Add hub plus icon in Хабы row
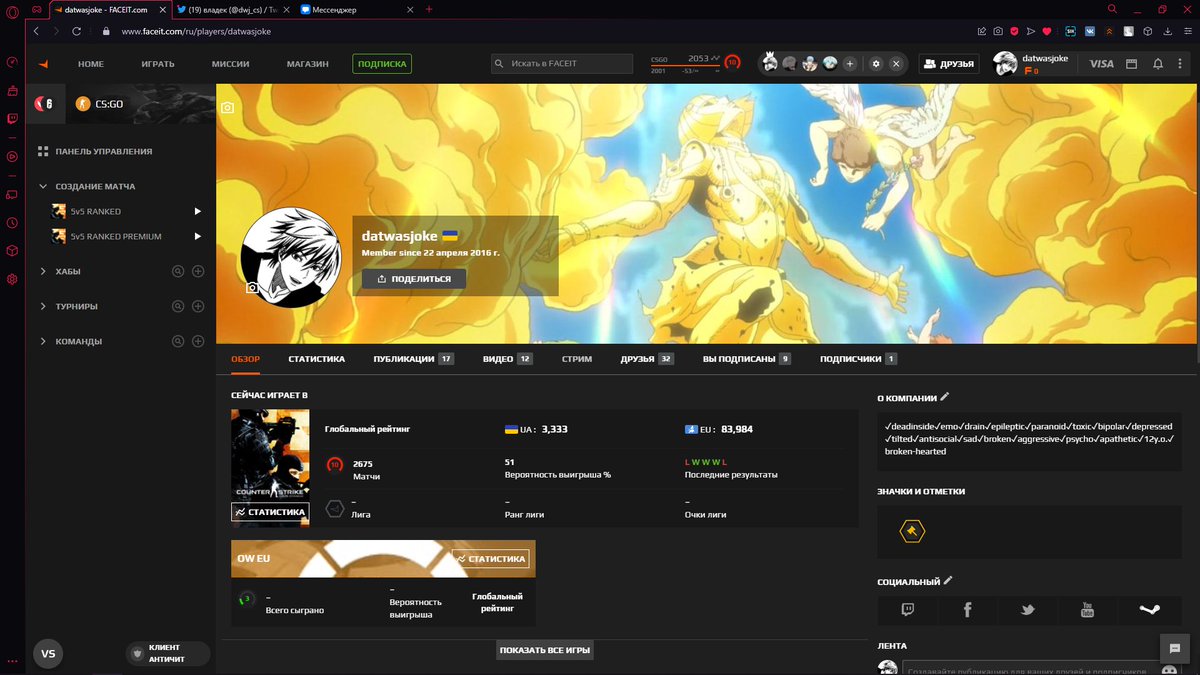 pyautogui.click(x=198, y=271)
